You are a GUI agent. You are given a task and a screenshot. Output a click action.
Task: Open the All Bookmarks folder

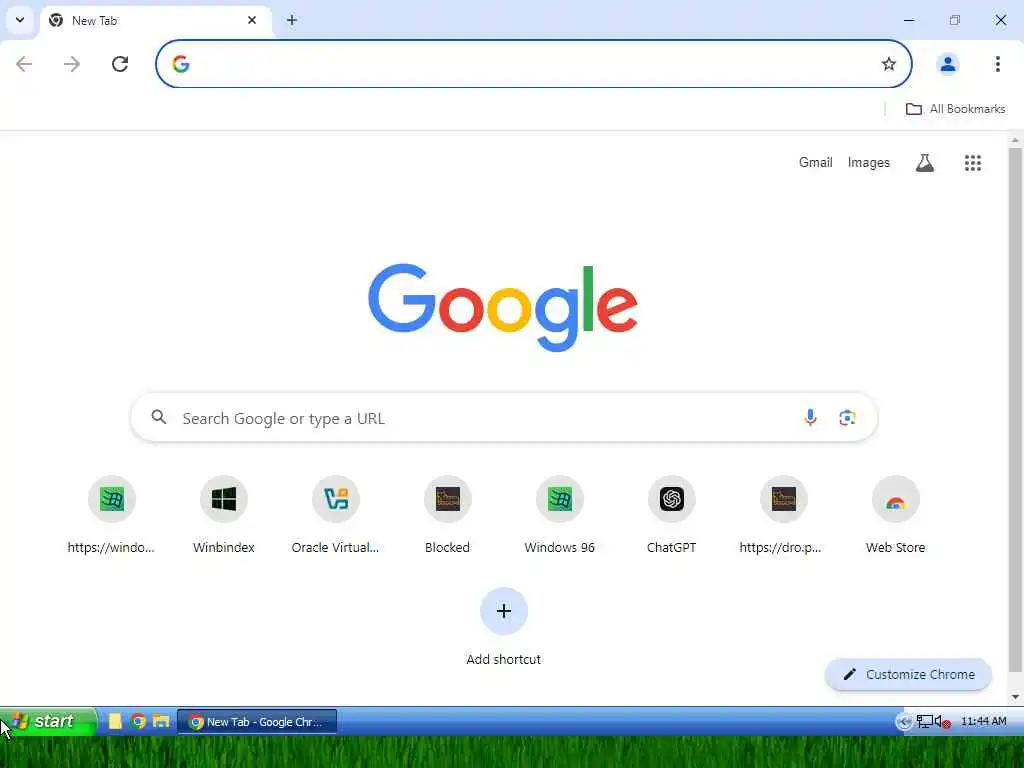(955, 109)
